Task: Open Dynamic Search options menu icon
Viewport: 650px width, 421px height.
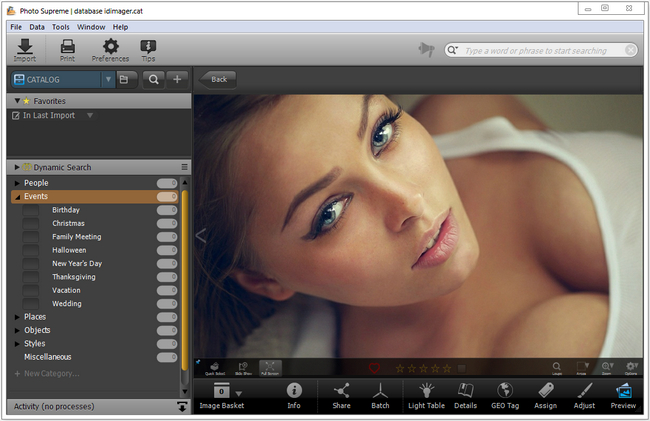Action: [184, 167]
